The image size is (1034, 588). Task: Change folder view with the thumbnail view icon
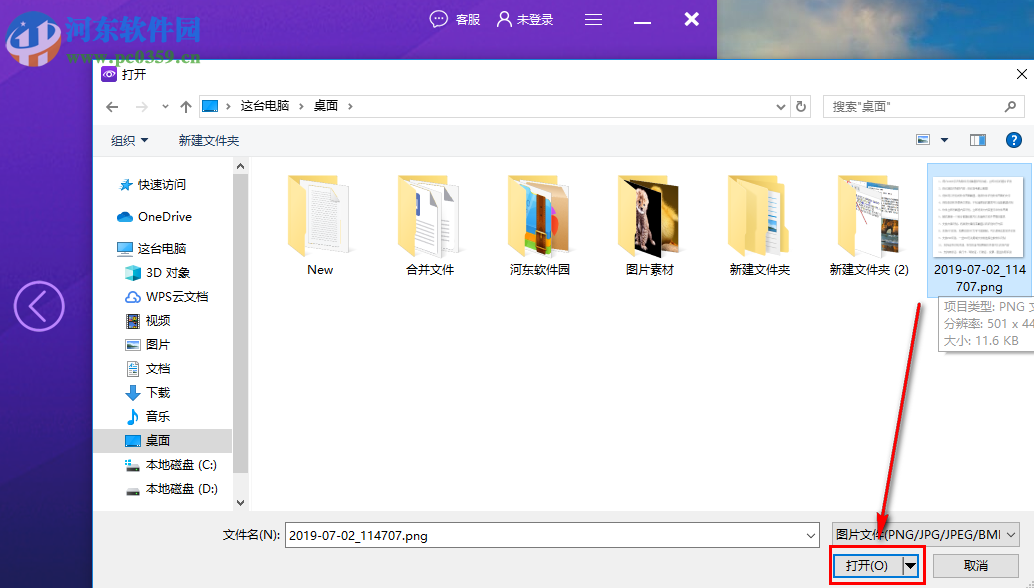pos(921,139)
